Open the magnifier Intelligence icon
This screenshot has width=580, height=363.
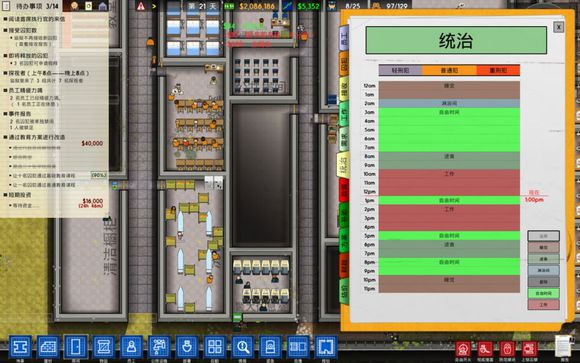pyautogui.click(x=243, y=347)
